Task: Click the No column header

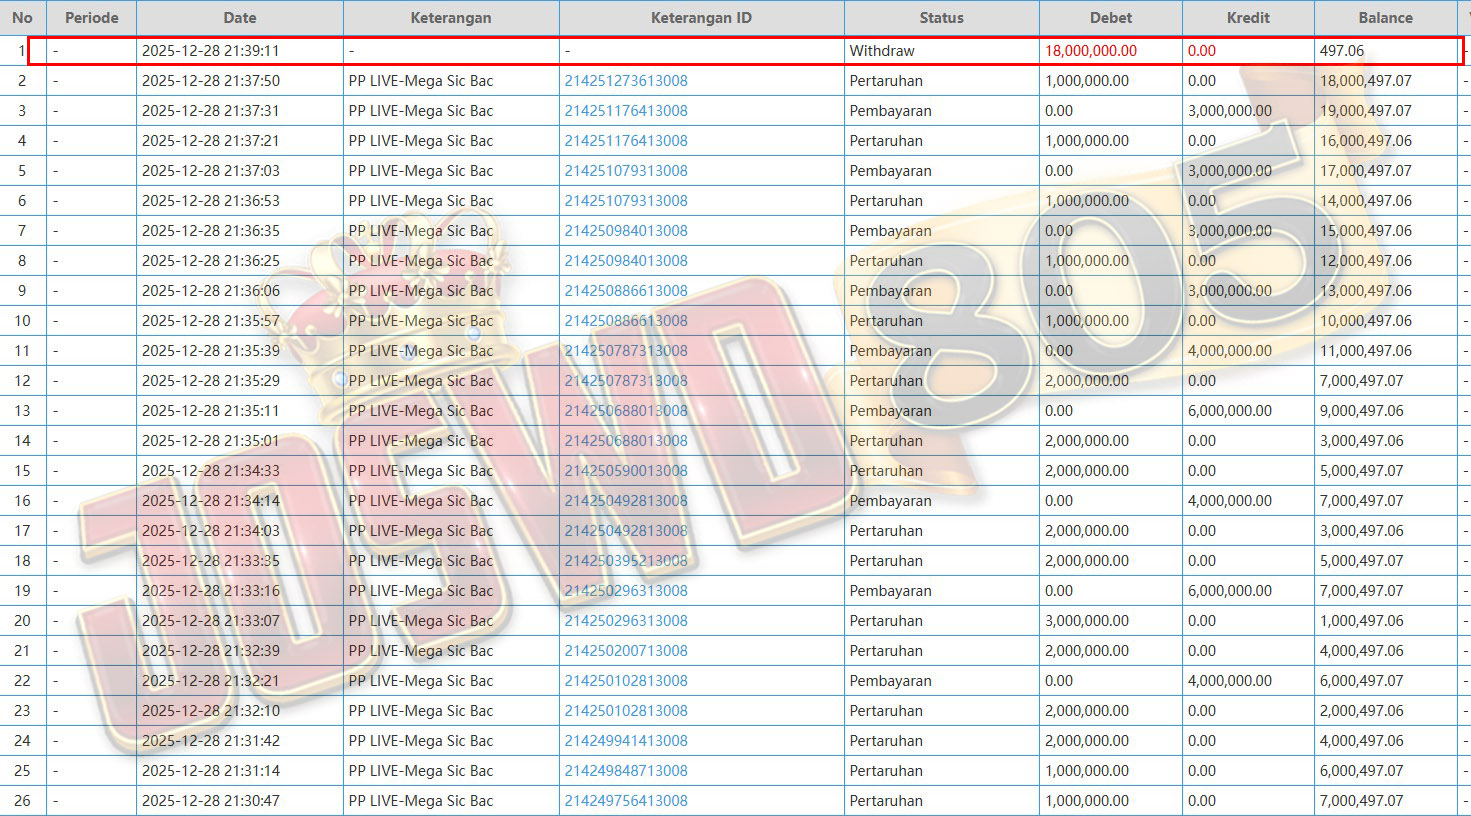Action: tap(22, 18)
